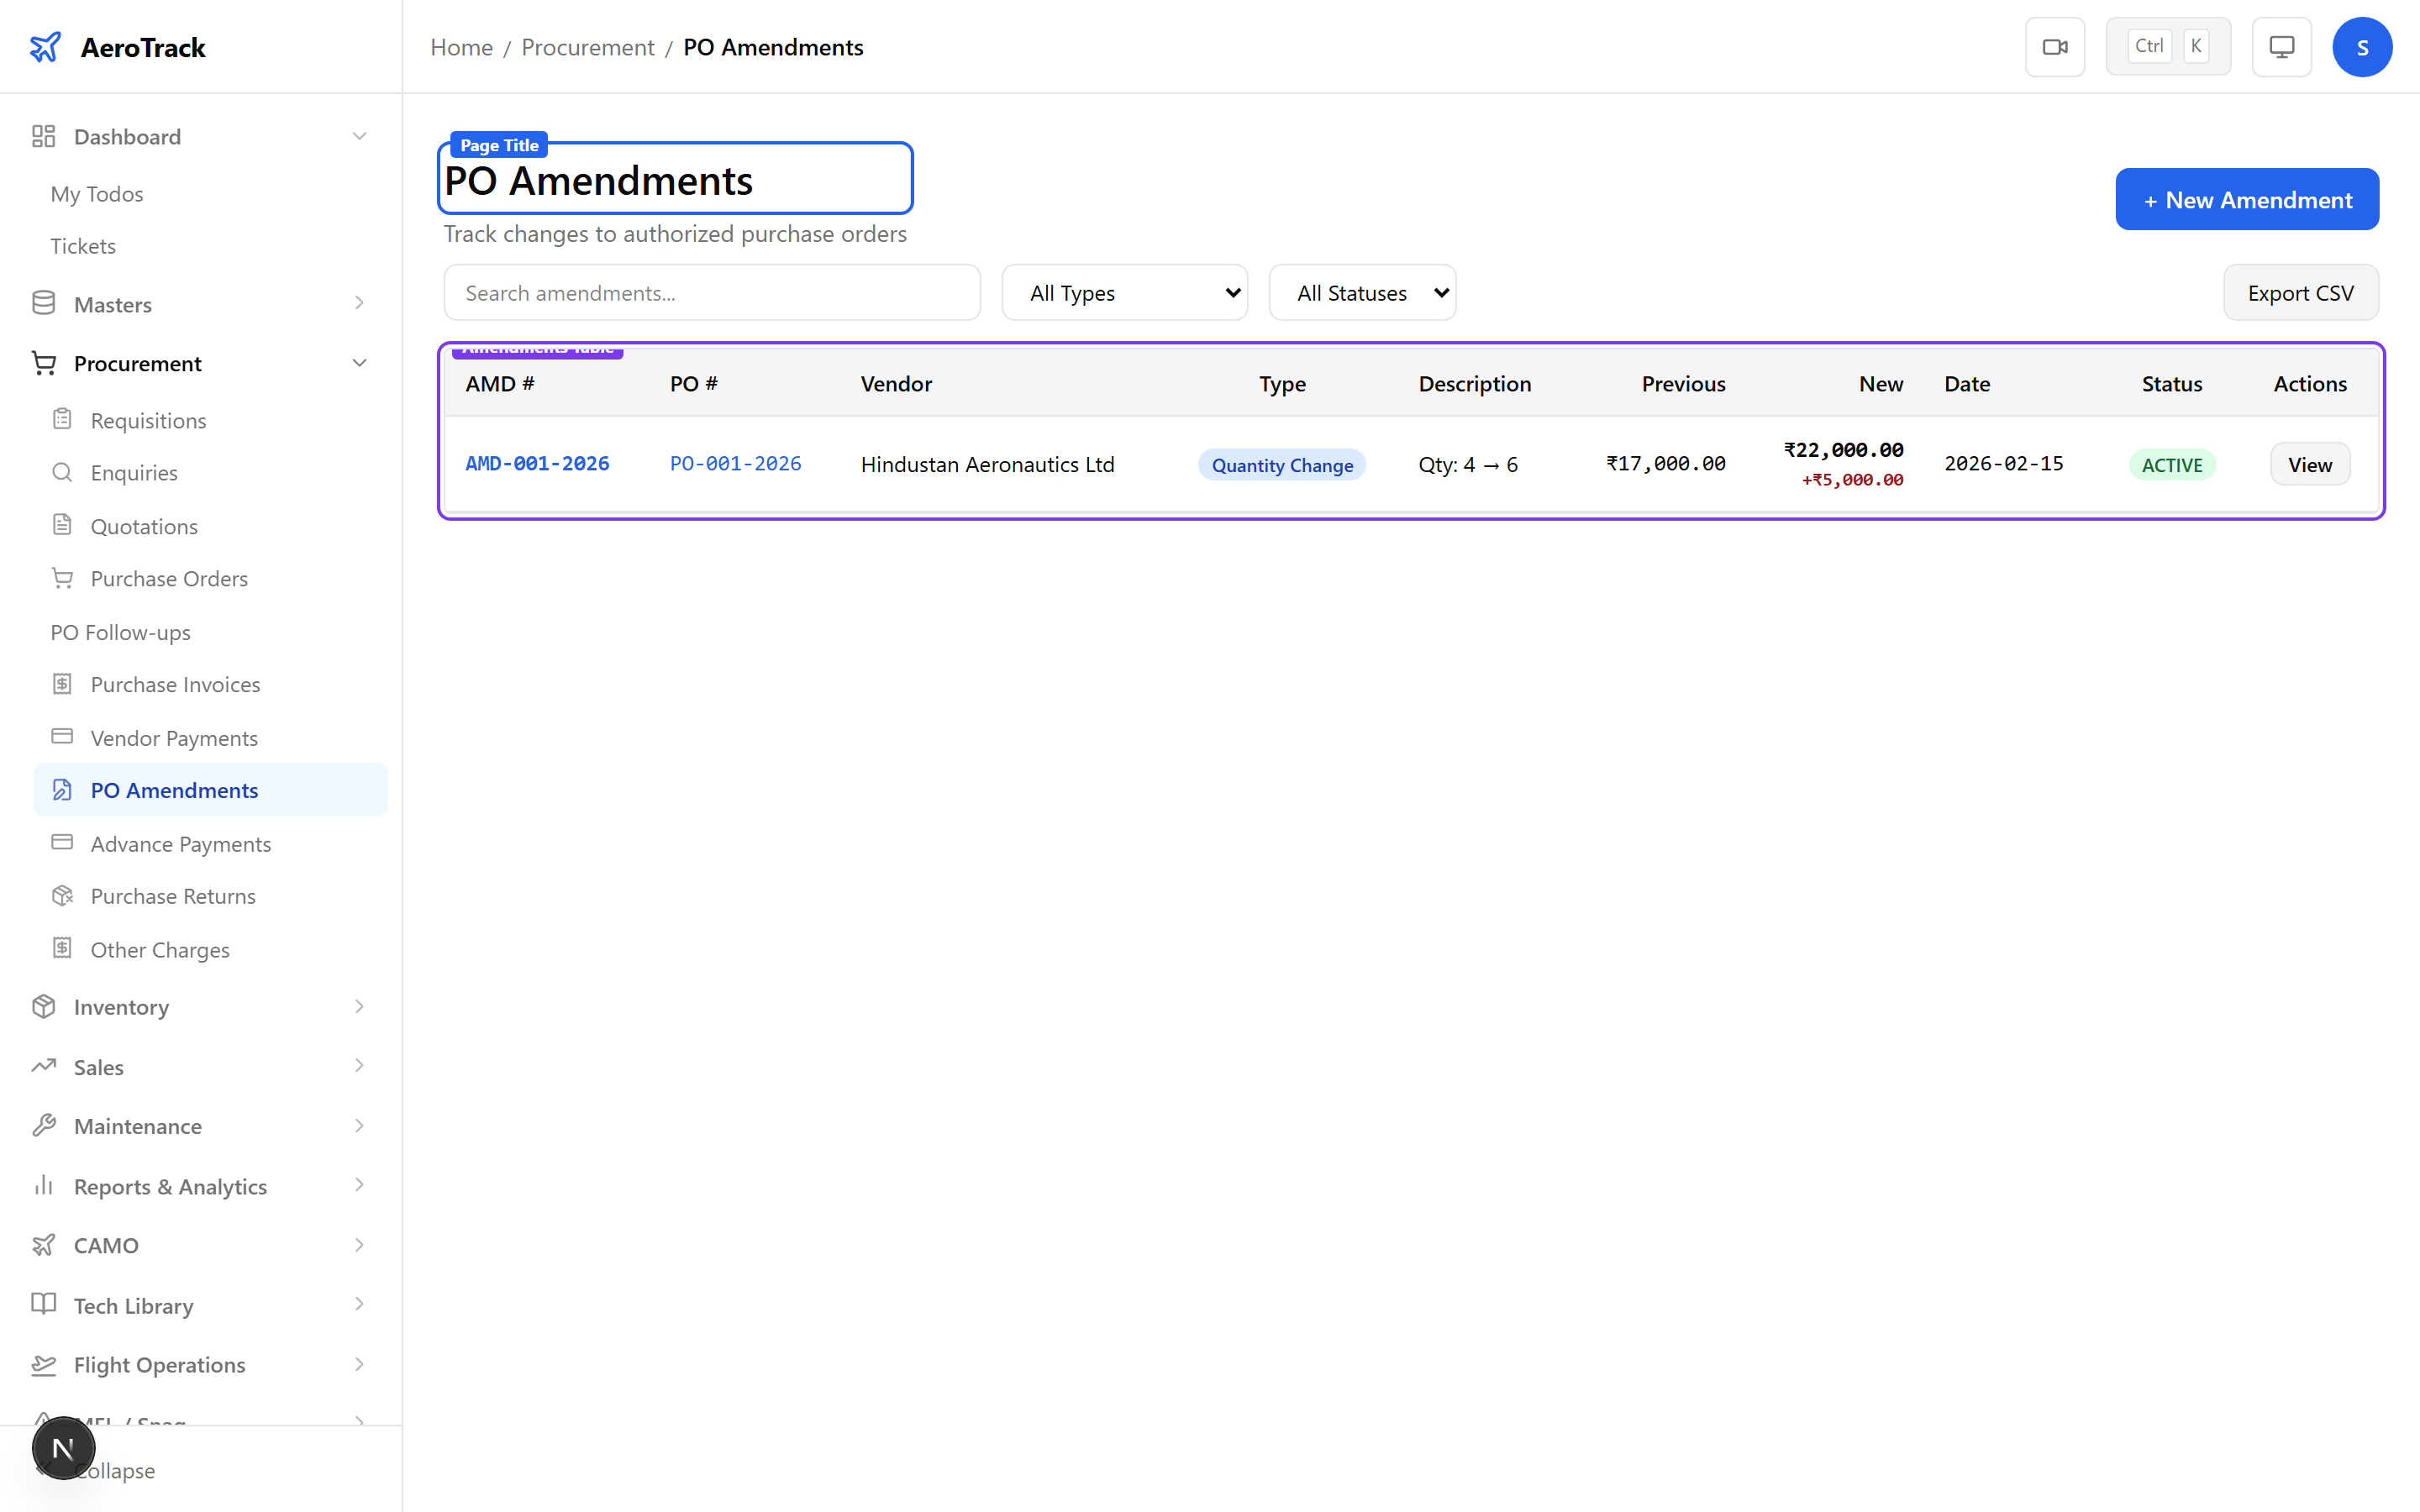
Task: Click the Quantity Change type badge
Action: point(1282,464)
